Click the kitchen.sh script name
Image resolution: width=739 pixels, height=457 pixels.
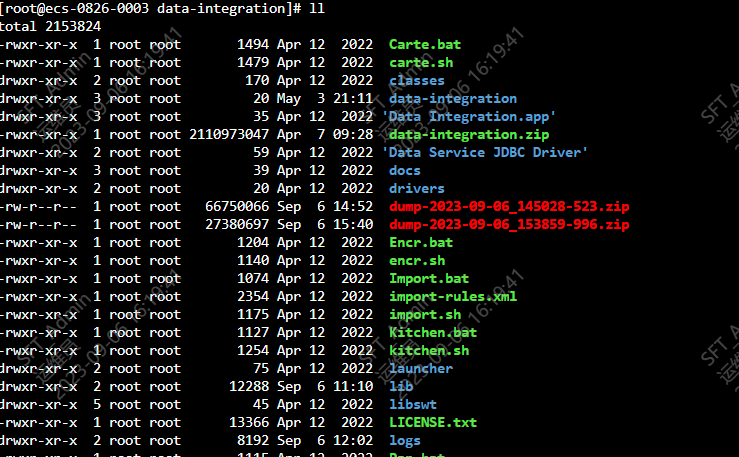[x=429, y=350]
